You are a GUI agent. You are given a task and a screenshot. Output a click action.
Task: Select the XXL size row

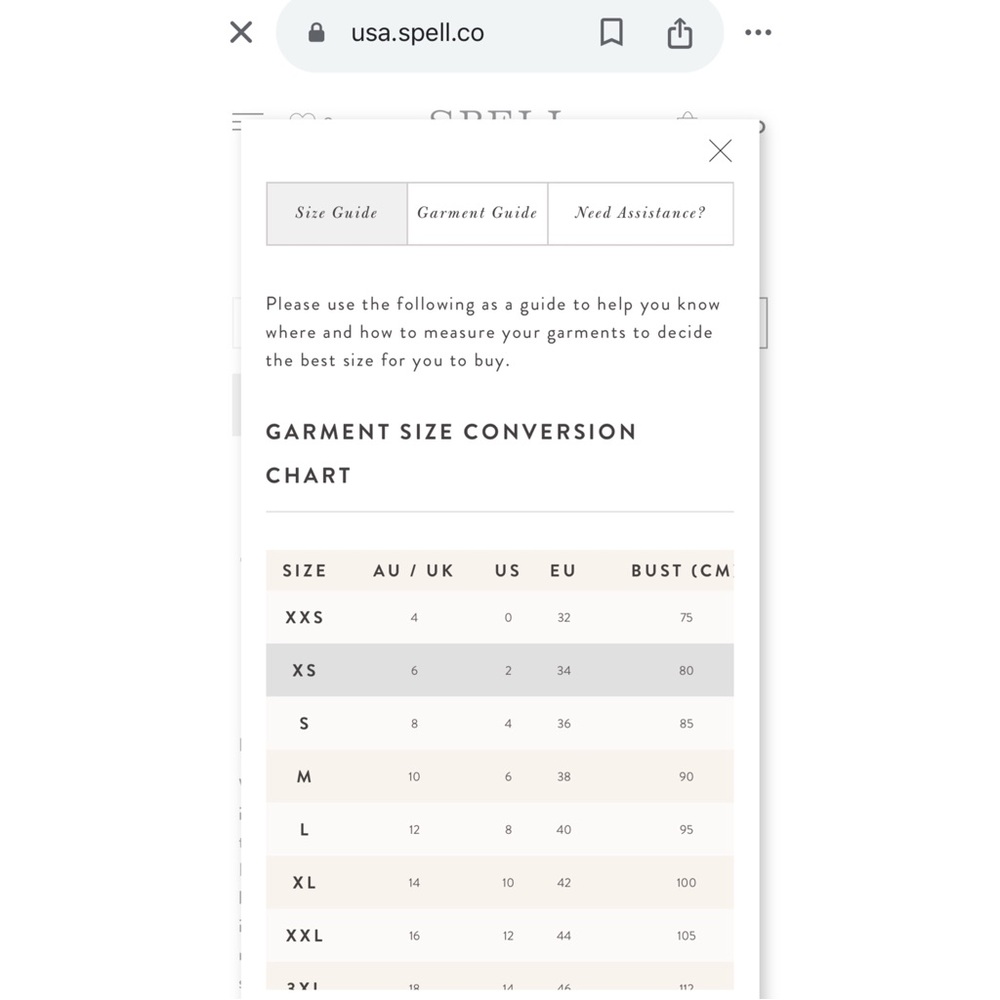(499, 935)
